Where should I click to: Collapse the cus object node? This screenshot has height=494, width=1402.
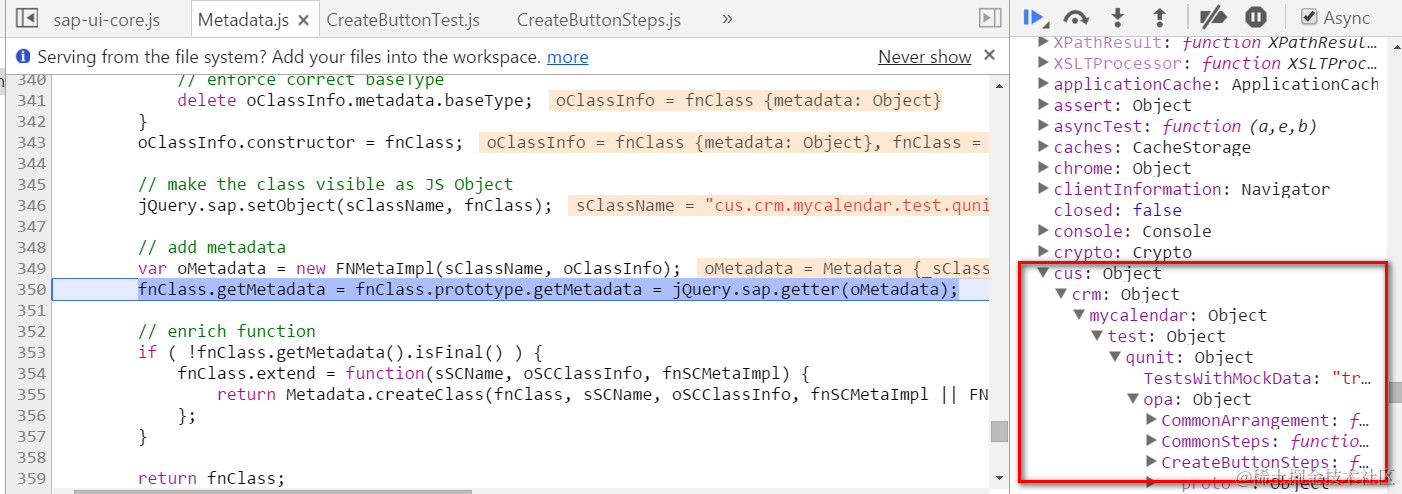pyautogui.click(x=1043, y=273)
